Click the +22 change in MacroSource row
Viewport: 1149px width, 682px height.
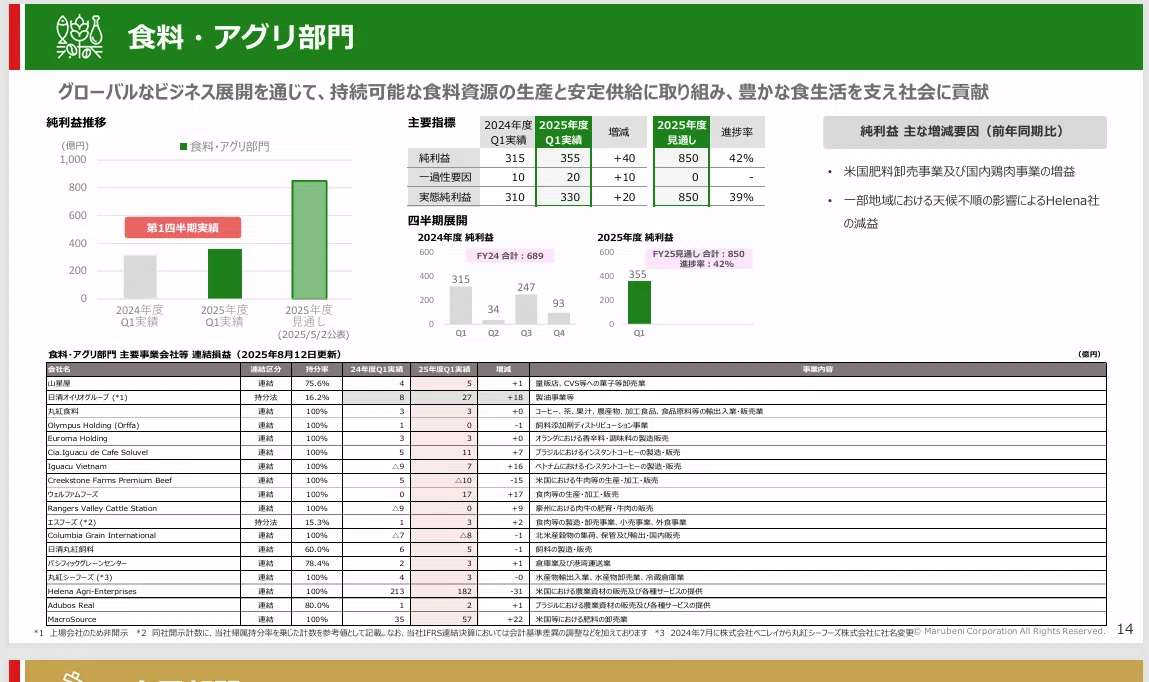(515, 619)
